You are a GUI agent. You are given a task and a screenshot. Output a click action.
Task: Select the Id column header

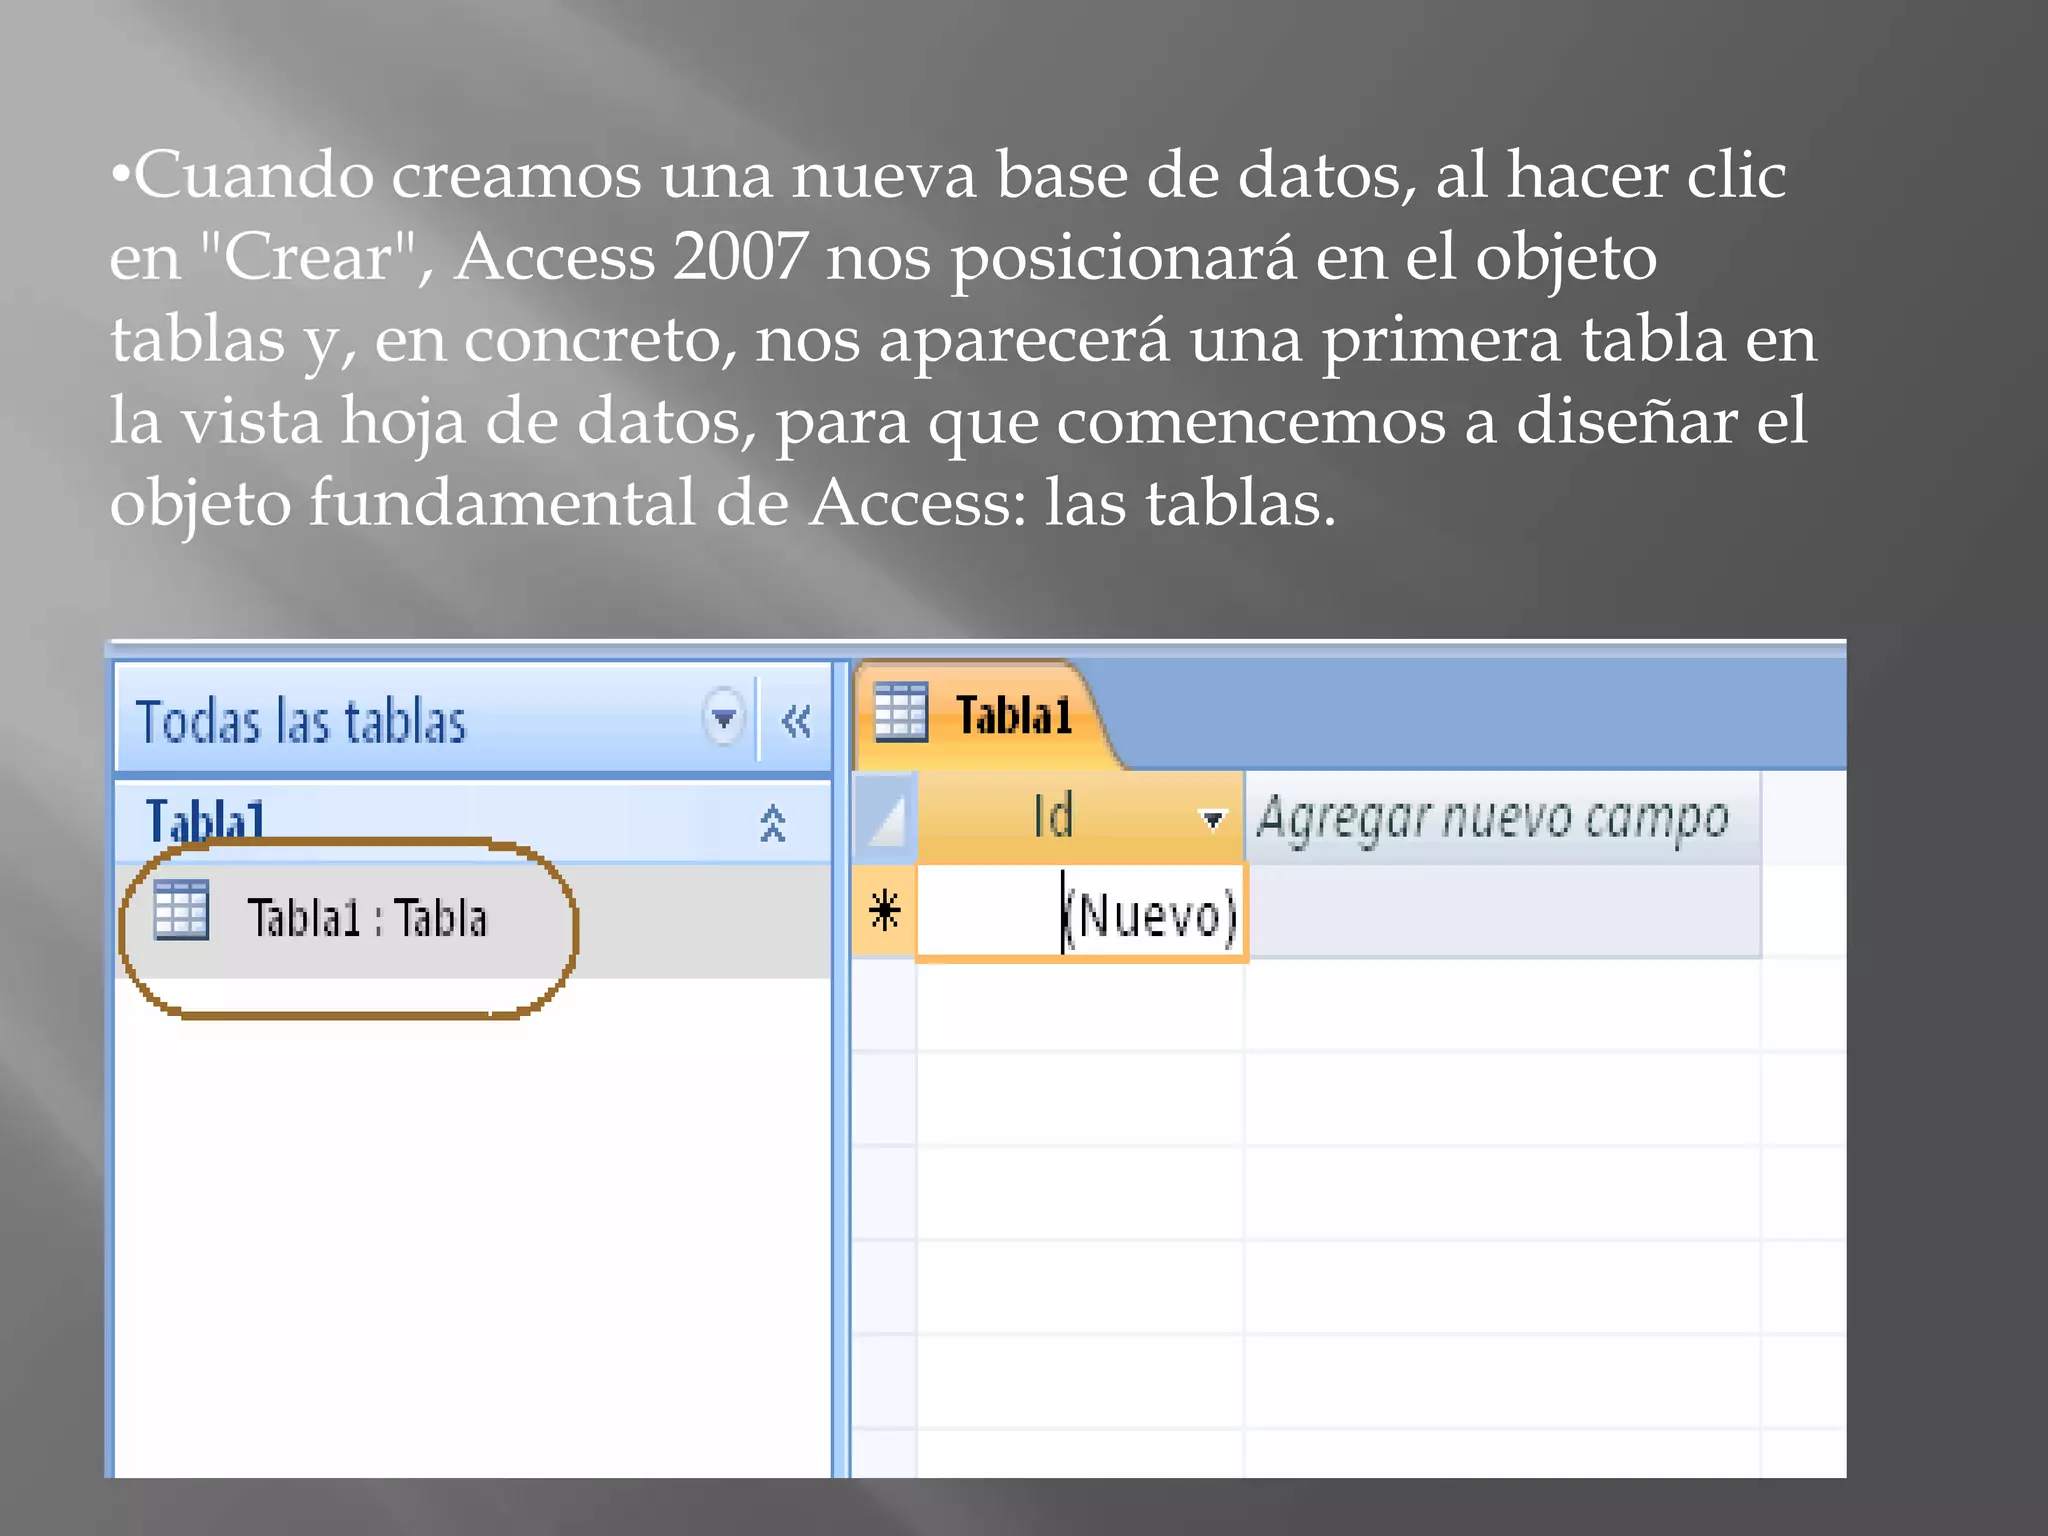coord(1080,817)
